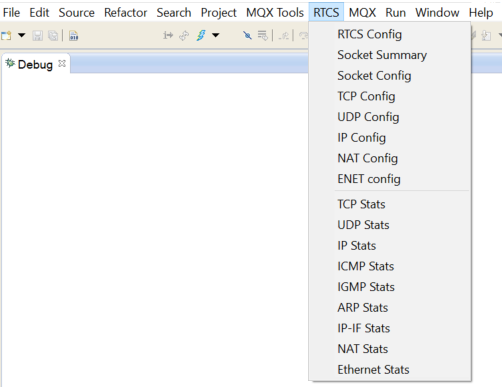Close the open RTCS menu

tap(326, 13)
